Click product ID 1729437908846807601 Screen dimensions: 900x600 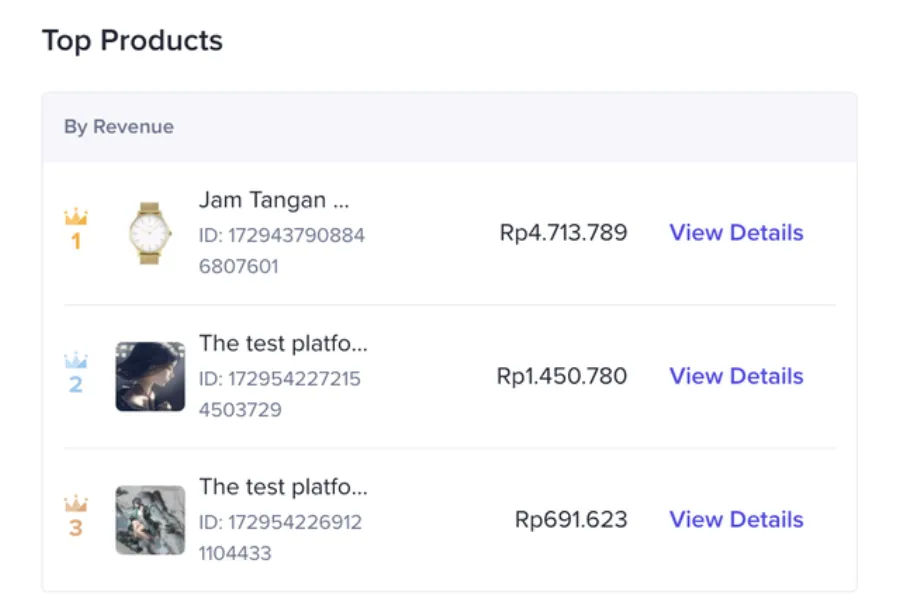click(x=282, y=250)
